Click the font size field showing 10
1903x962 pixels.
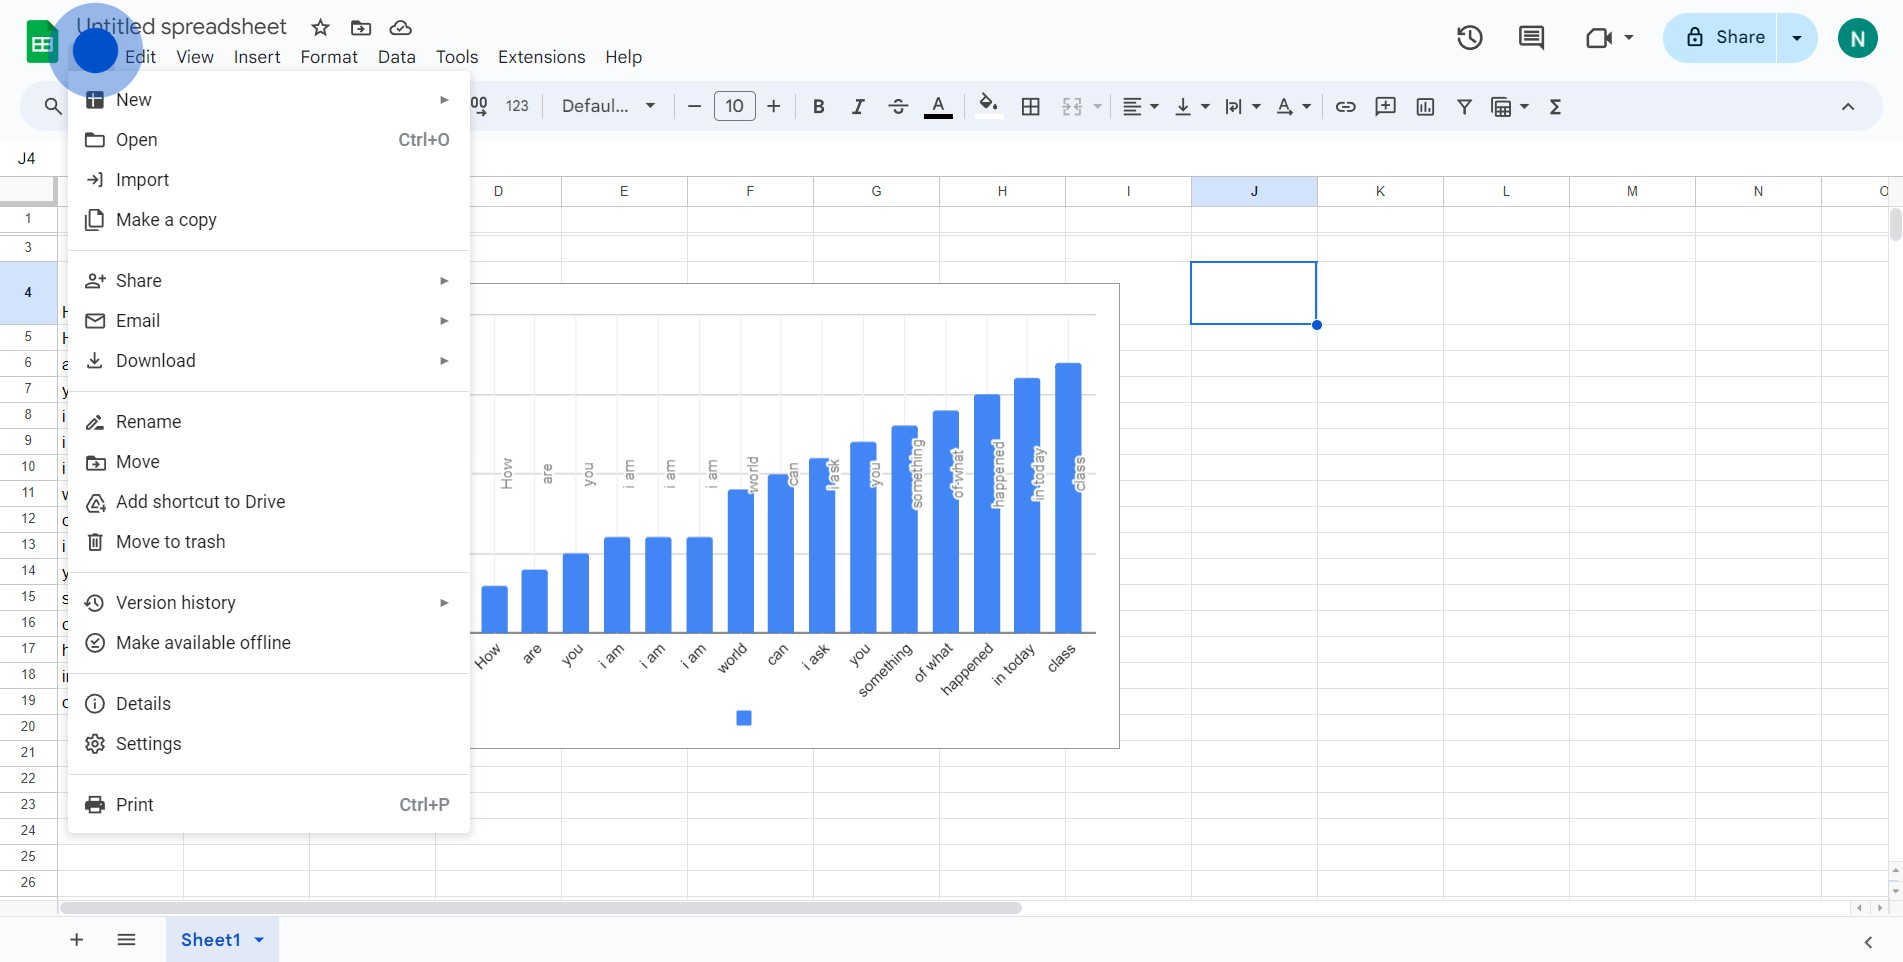pyautogui.click(x=734, y=106)
